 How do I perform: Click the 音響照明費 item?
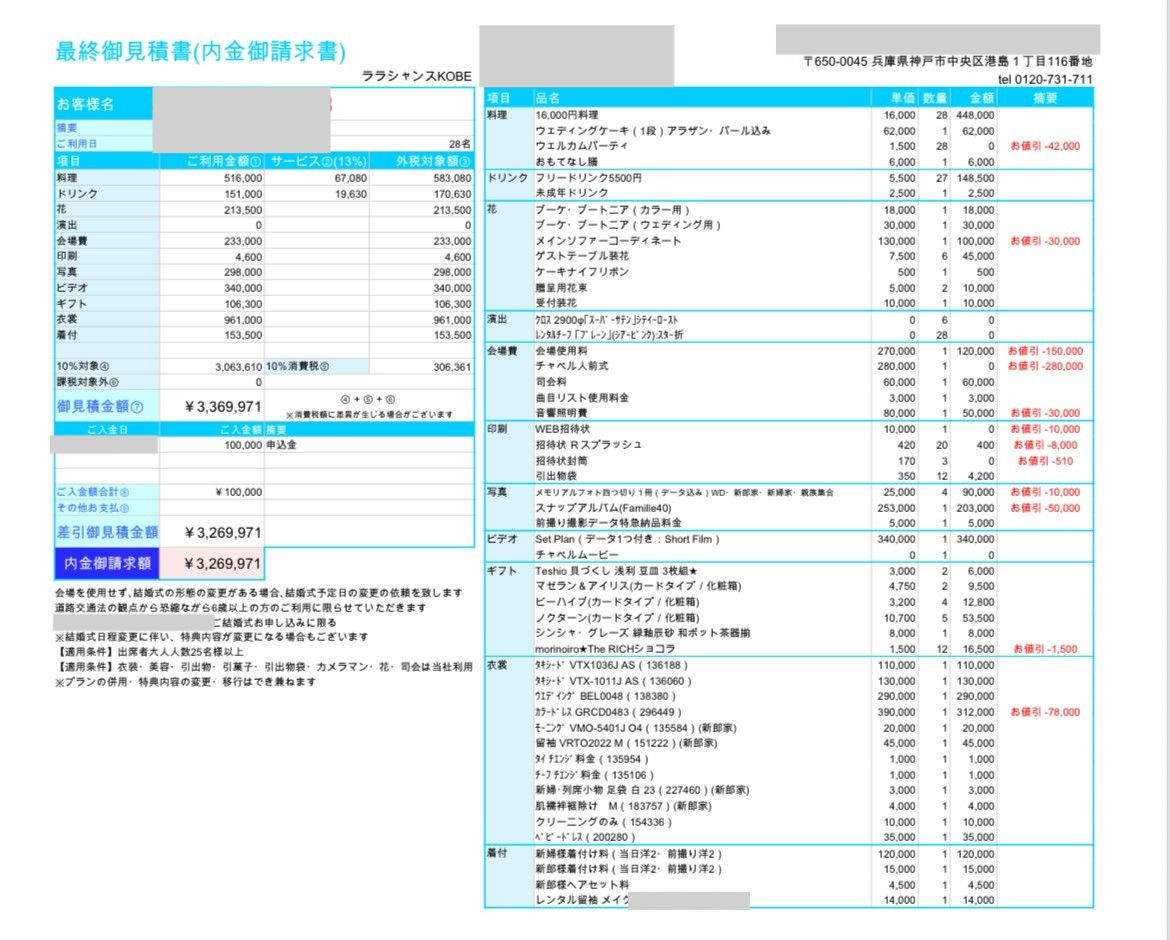561,413
